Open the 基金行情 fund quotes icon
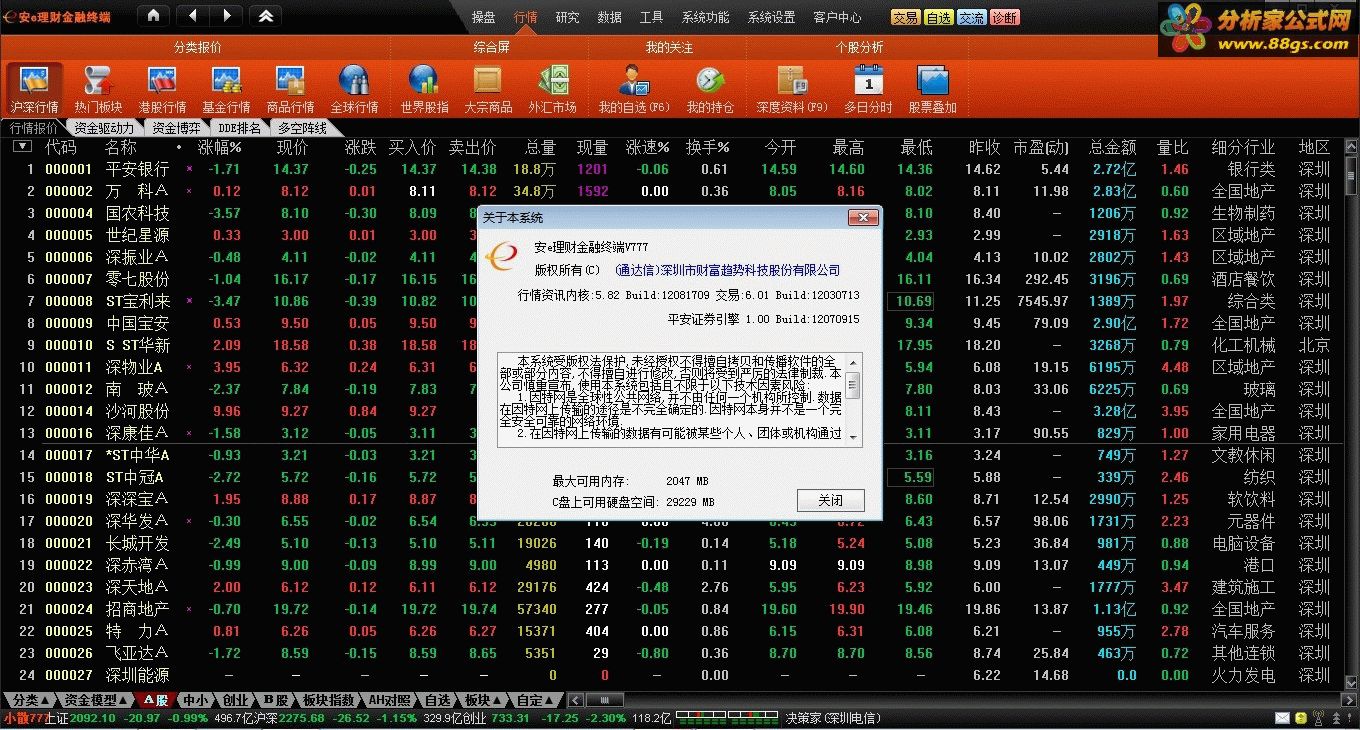Image resolution: width=1360 pixels, height=730 pixels. pyautogui.click(x=226, y=89)
